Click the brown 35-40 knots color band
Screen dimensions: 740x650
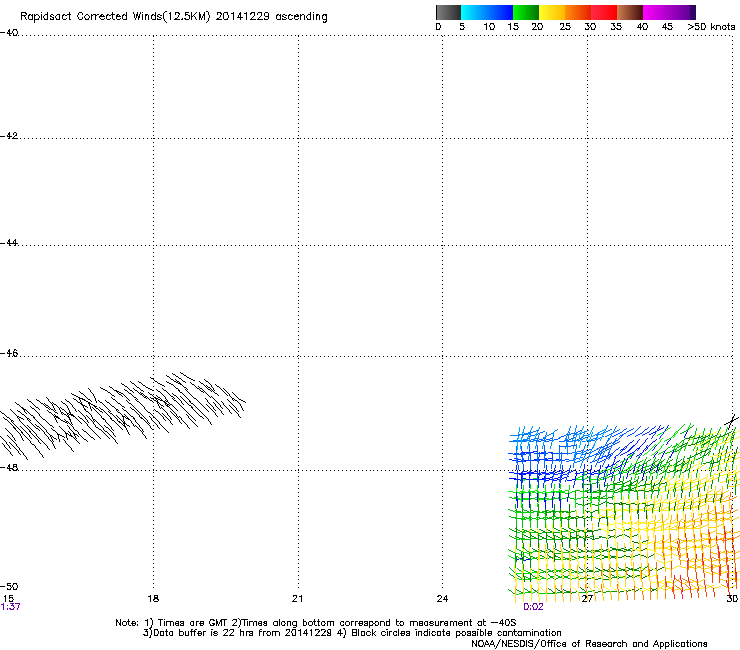coord(630,12)
